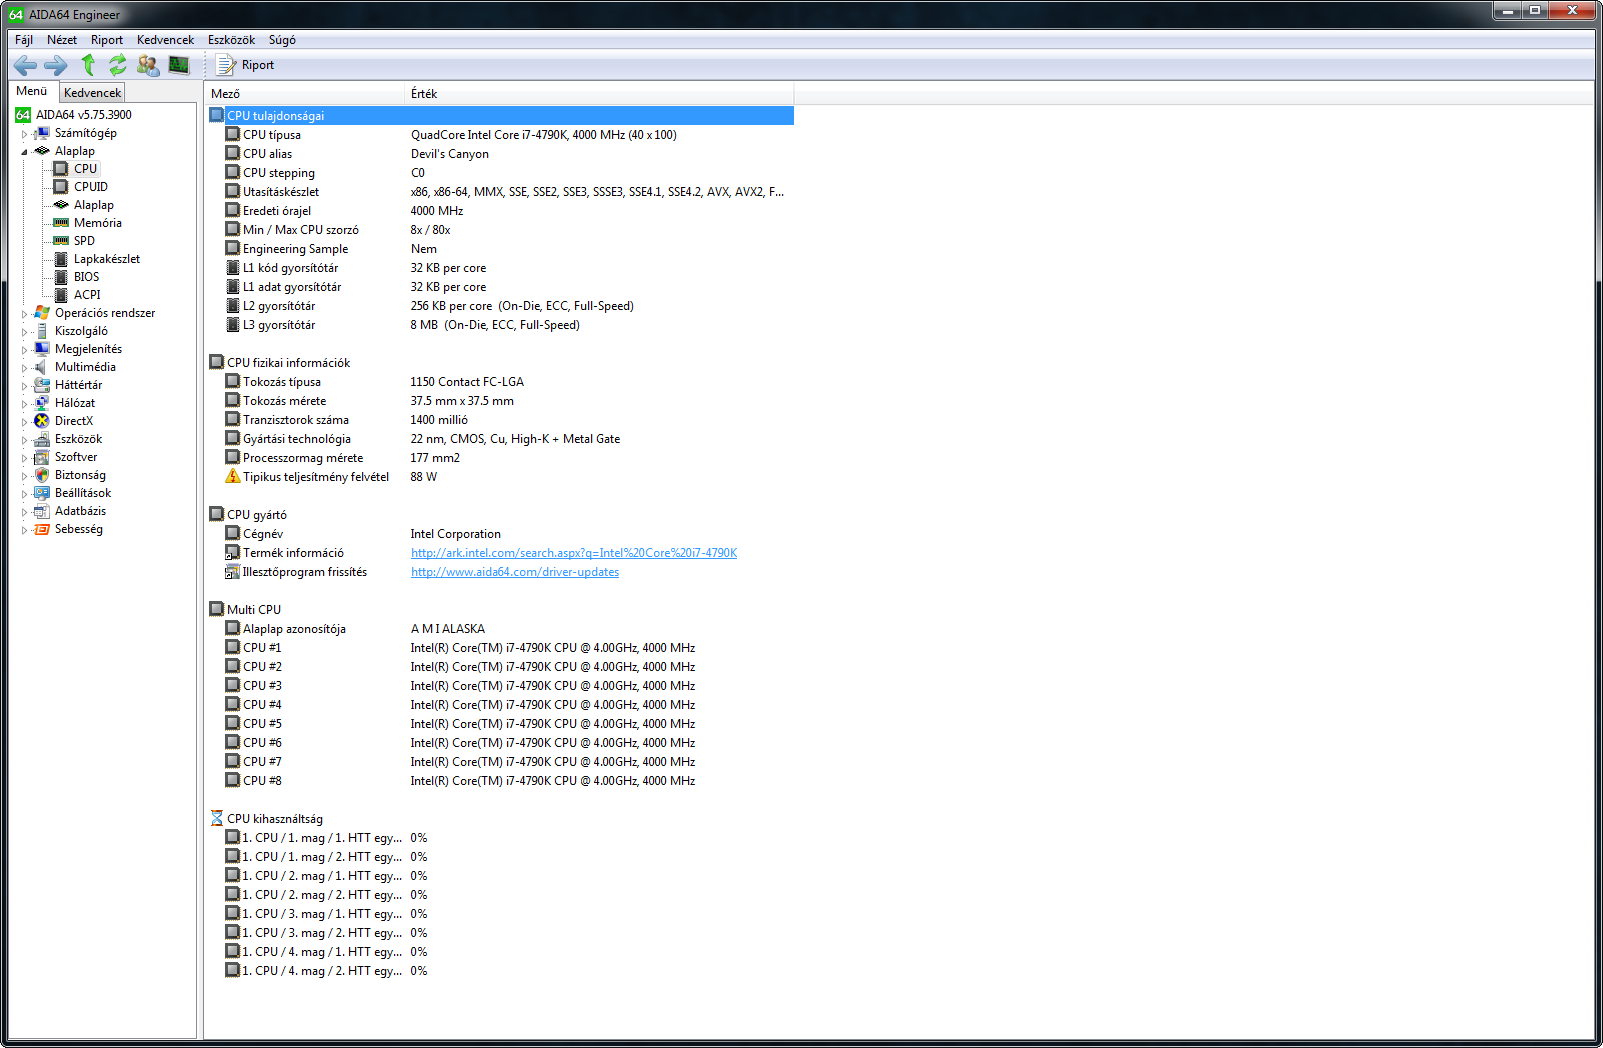Refresh the page with green arrows icon

coord(118,65)
